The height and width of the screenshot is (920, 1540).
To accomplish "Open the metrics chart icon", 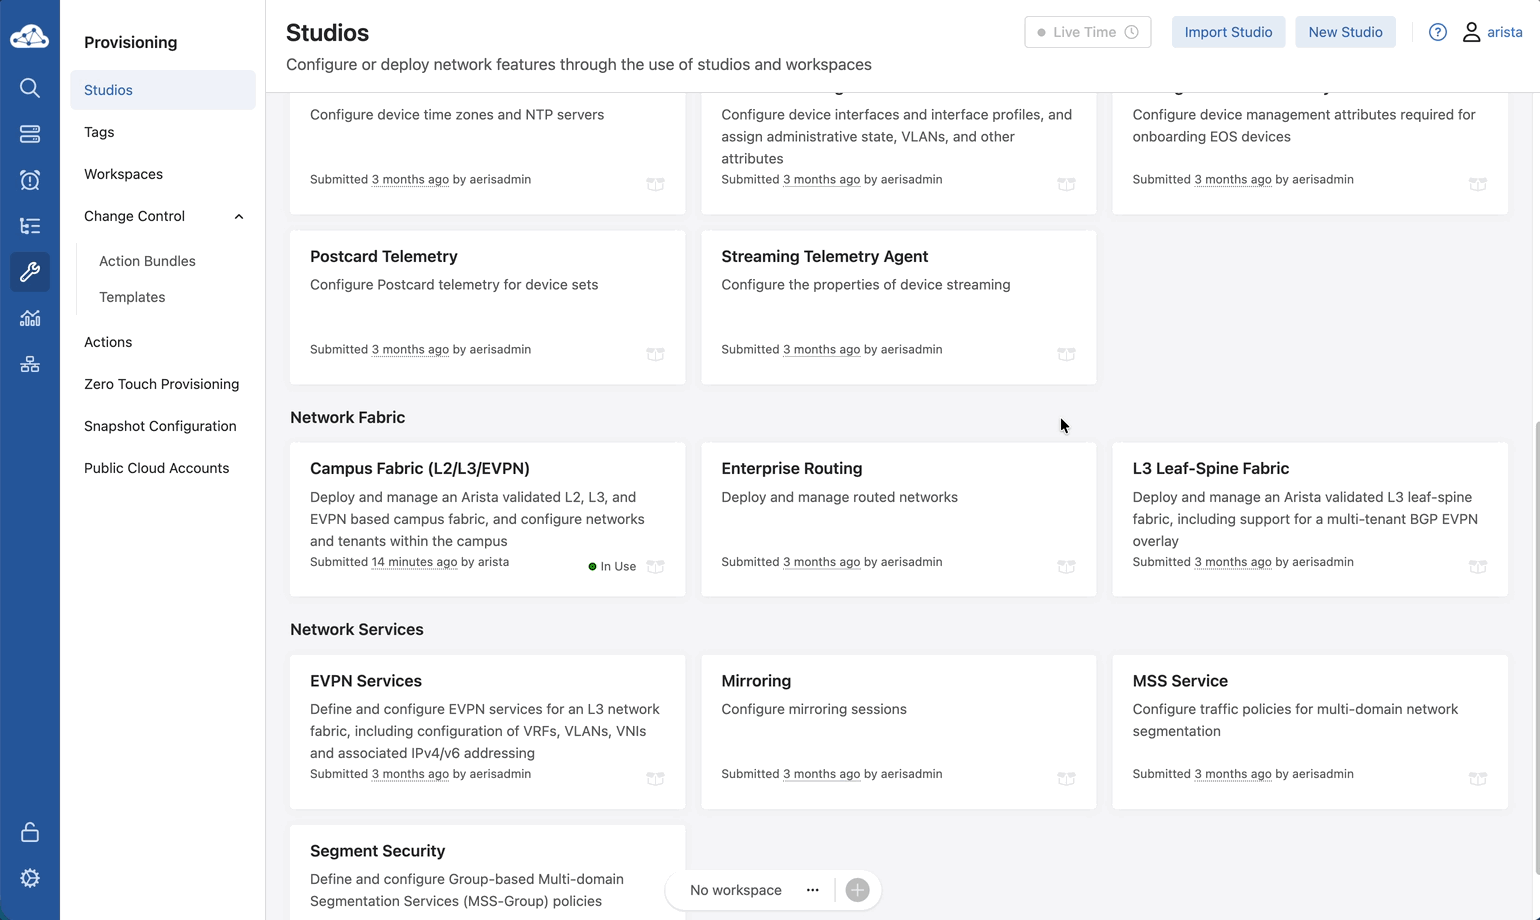I will [30, 318].
